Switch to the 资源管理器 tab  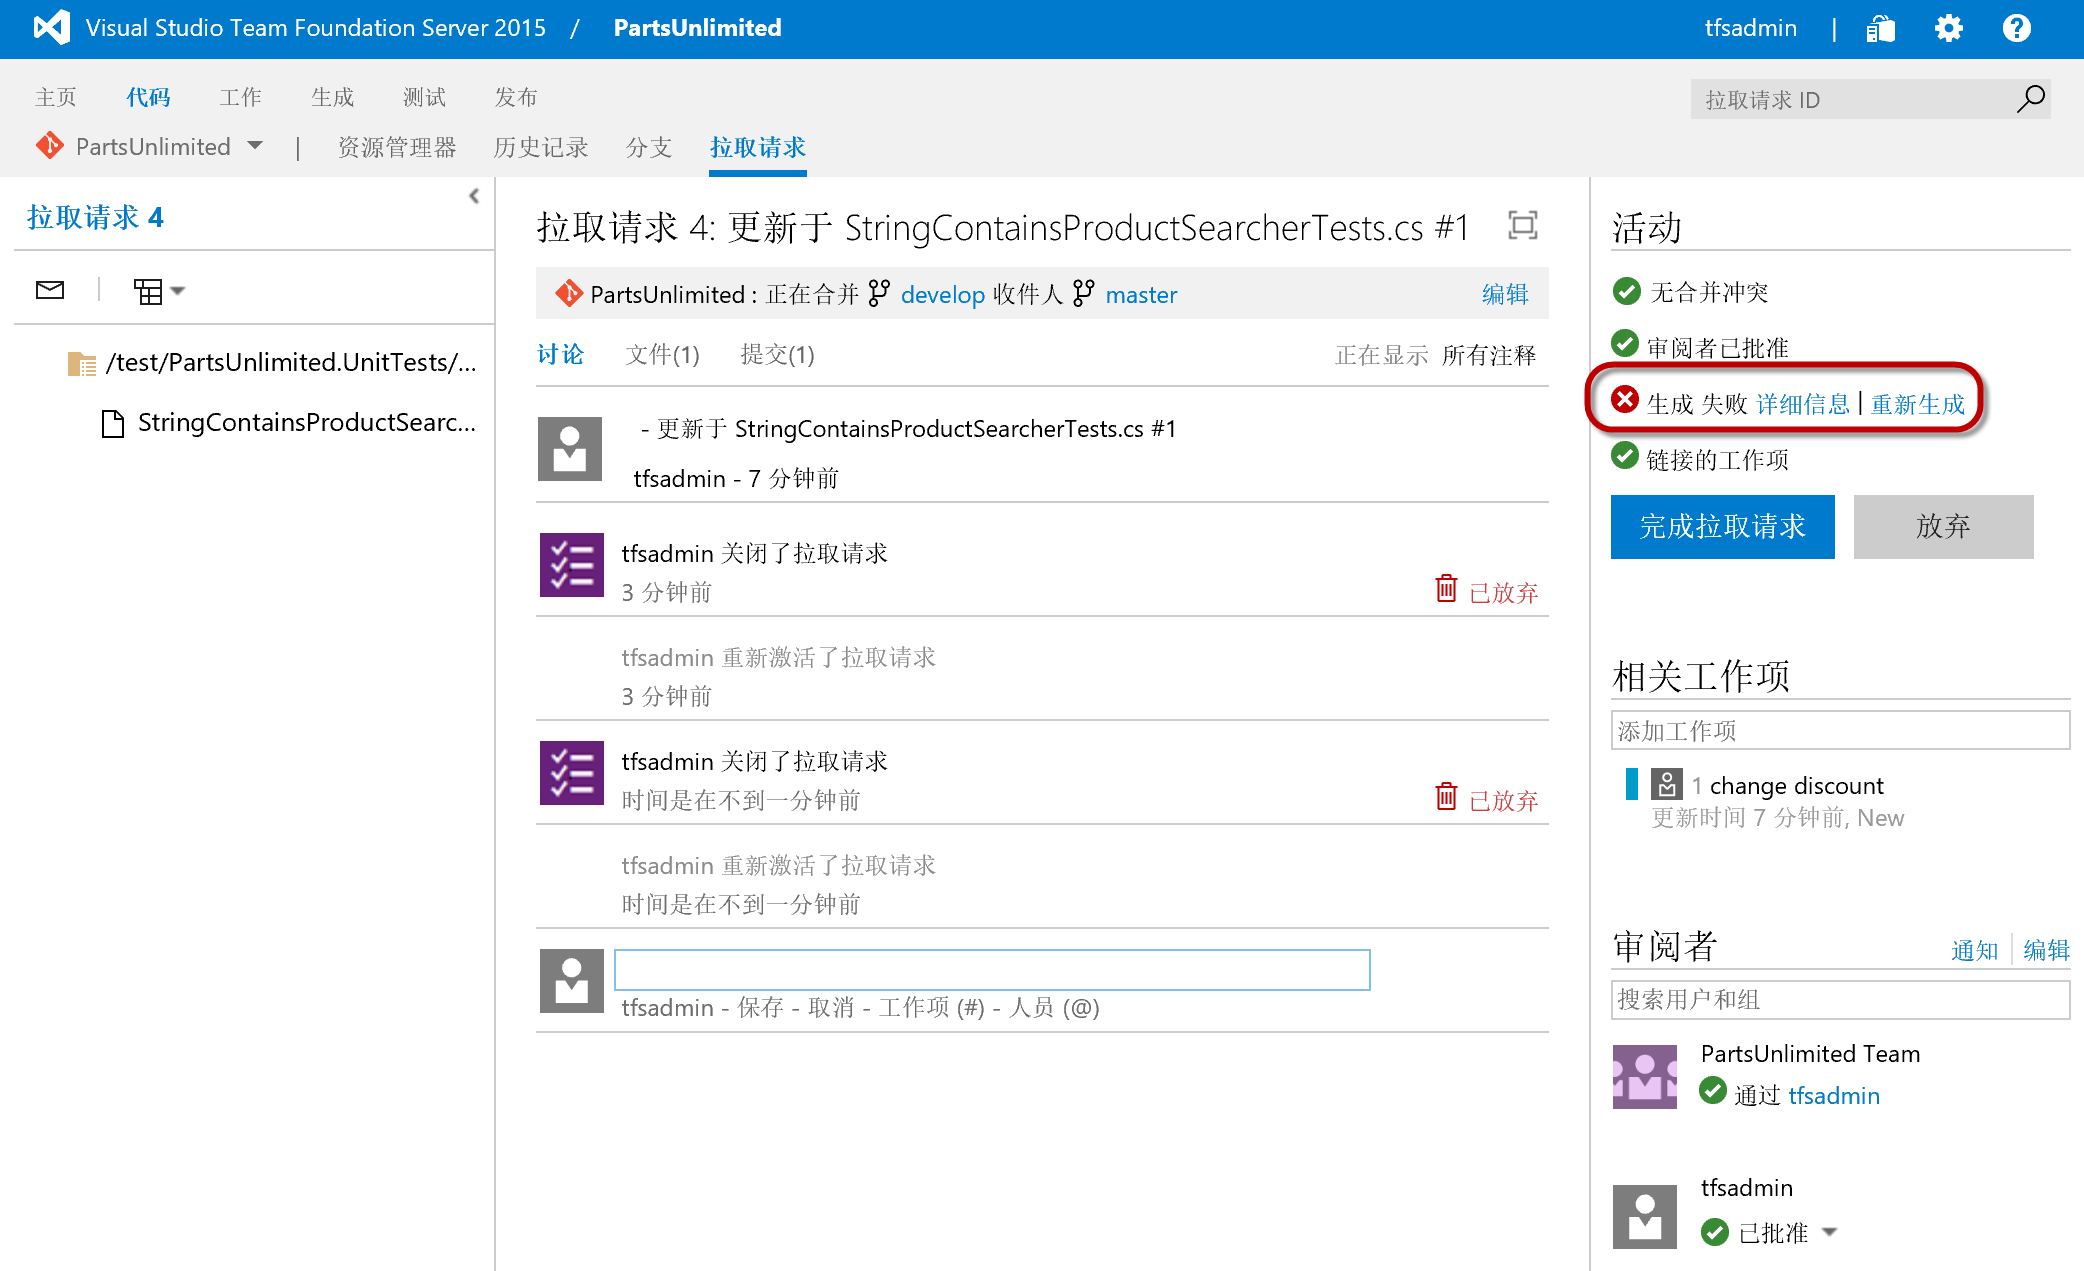pos(397,147)
